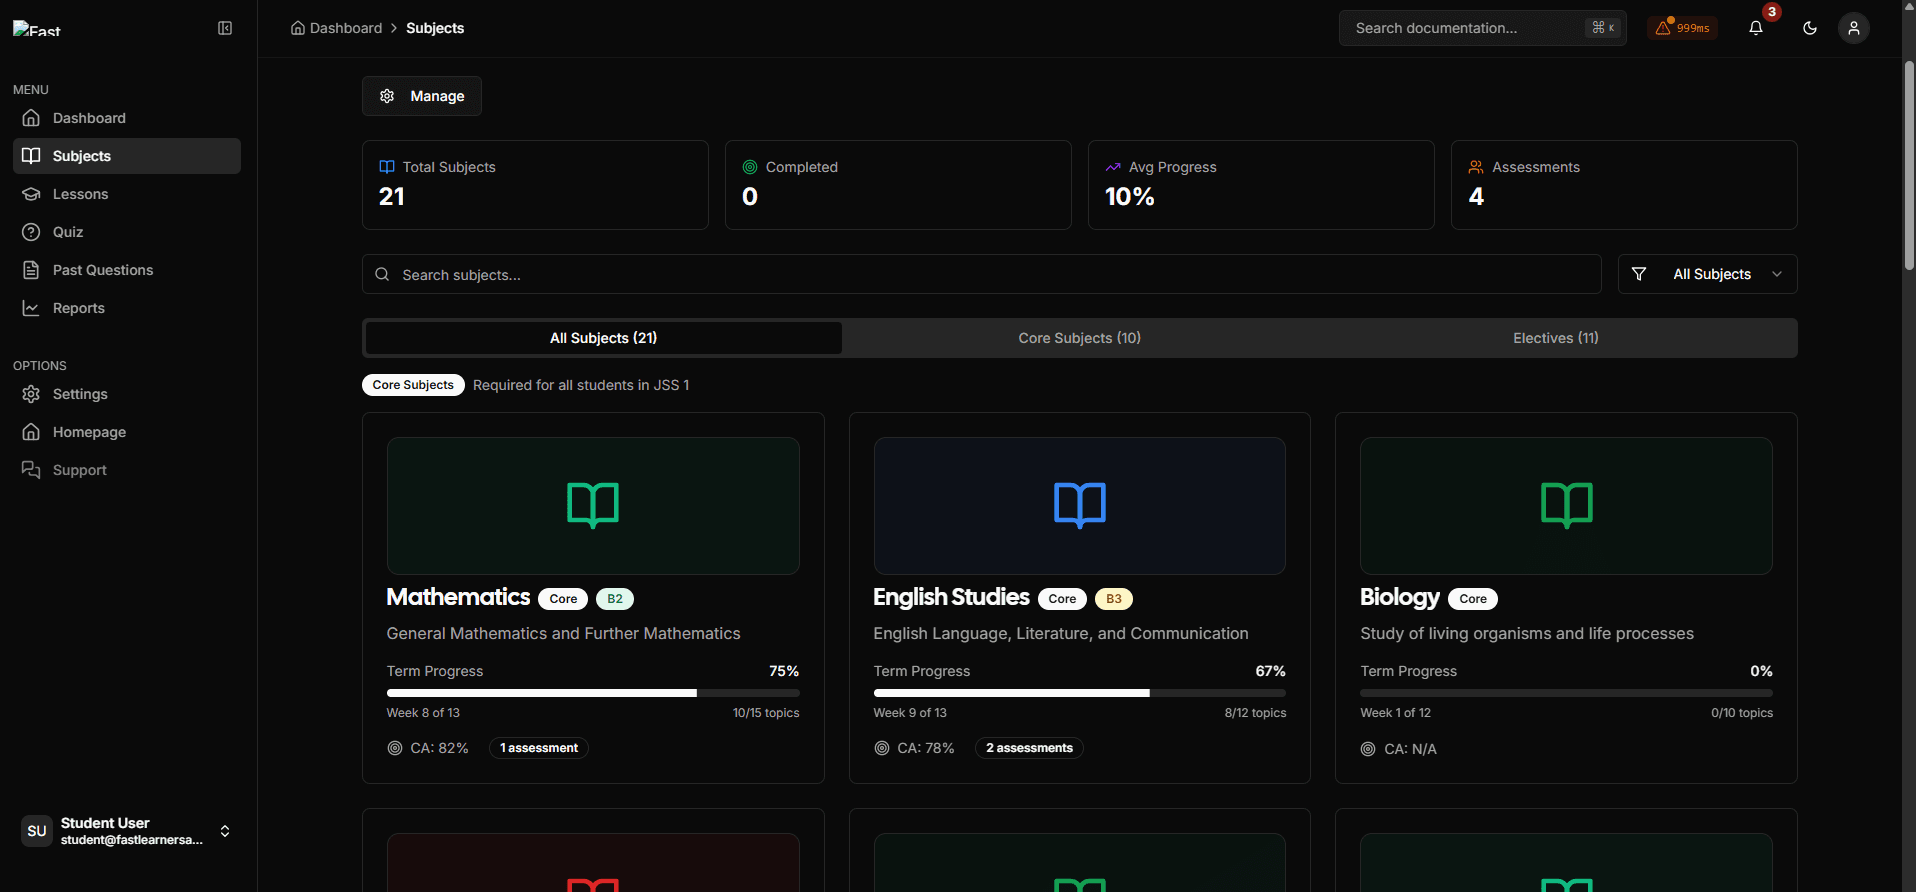Expand the All Subjects filter dropdown
The width and height of the screenshot is (1916, 892).
(x=1707, y=274)
